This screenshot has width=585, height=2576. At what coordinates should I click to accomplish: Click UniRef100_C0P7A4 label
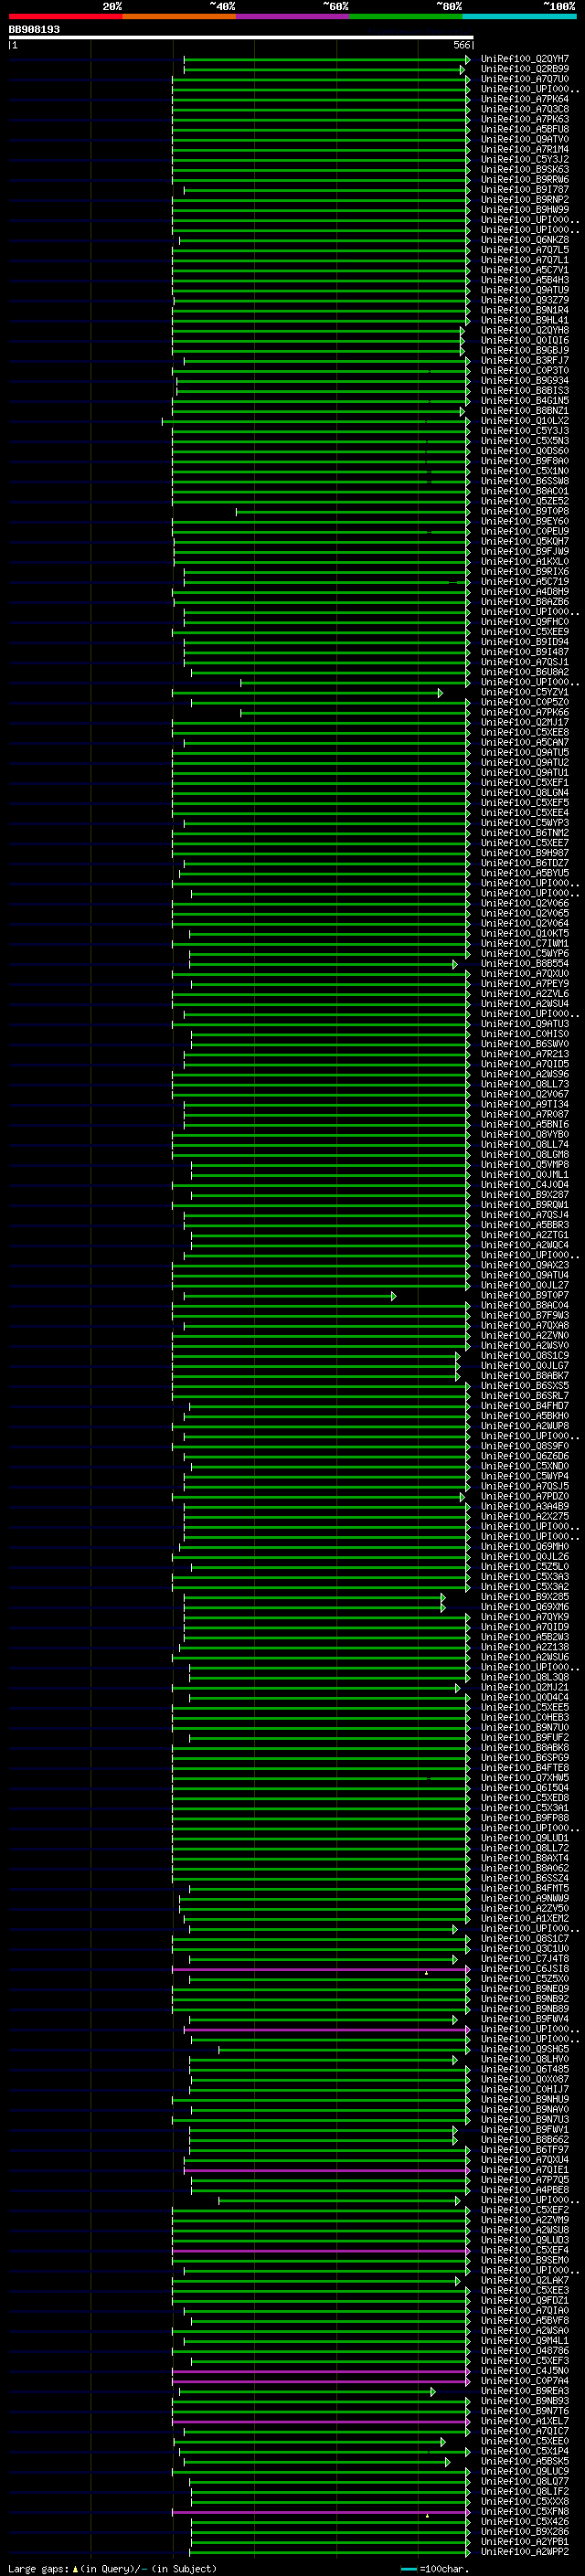click(525, 2381)
